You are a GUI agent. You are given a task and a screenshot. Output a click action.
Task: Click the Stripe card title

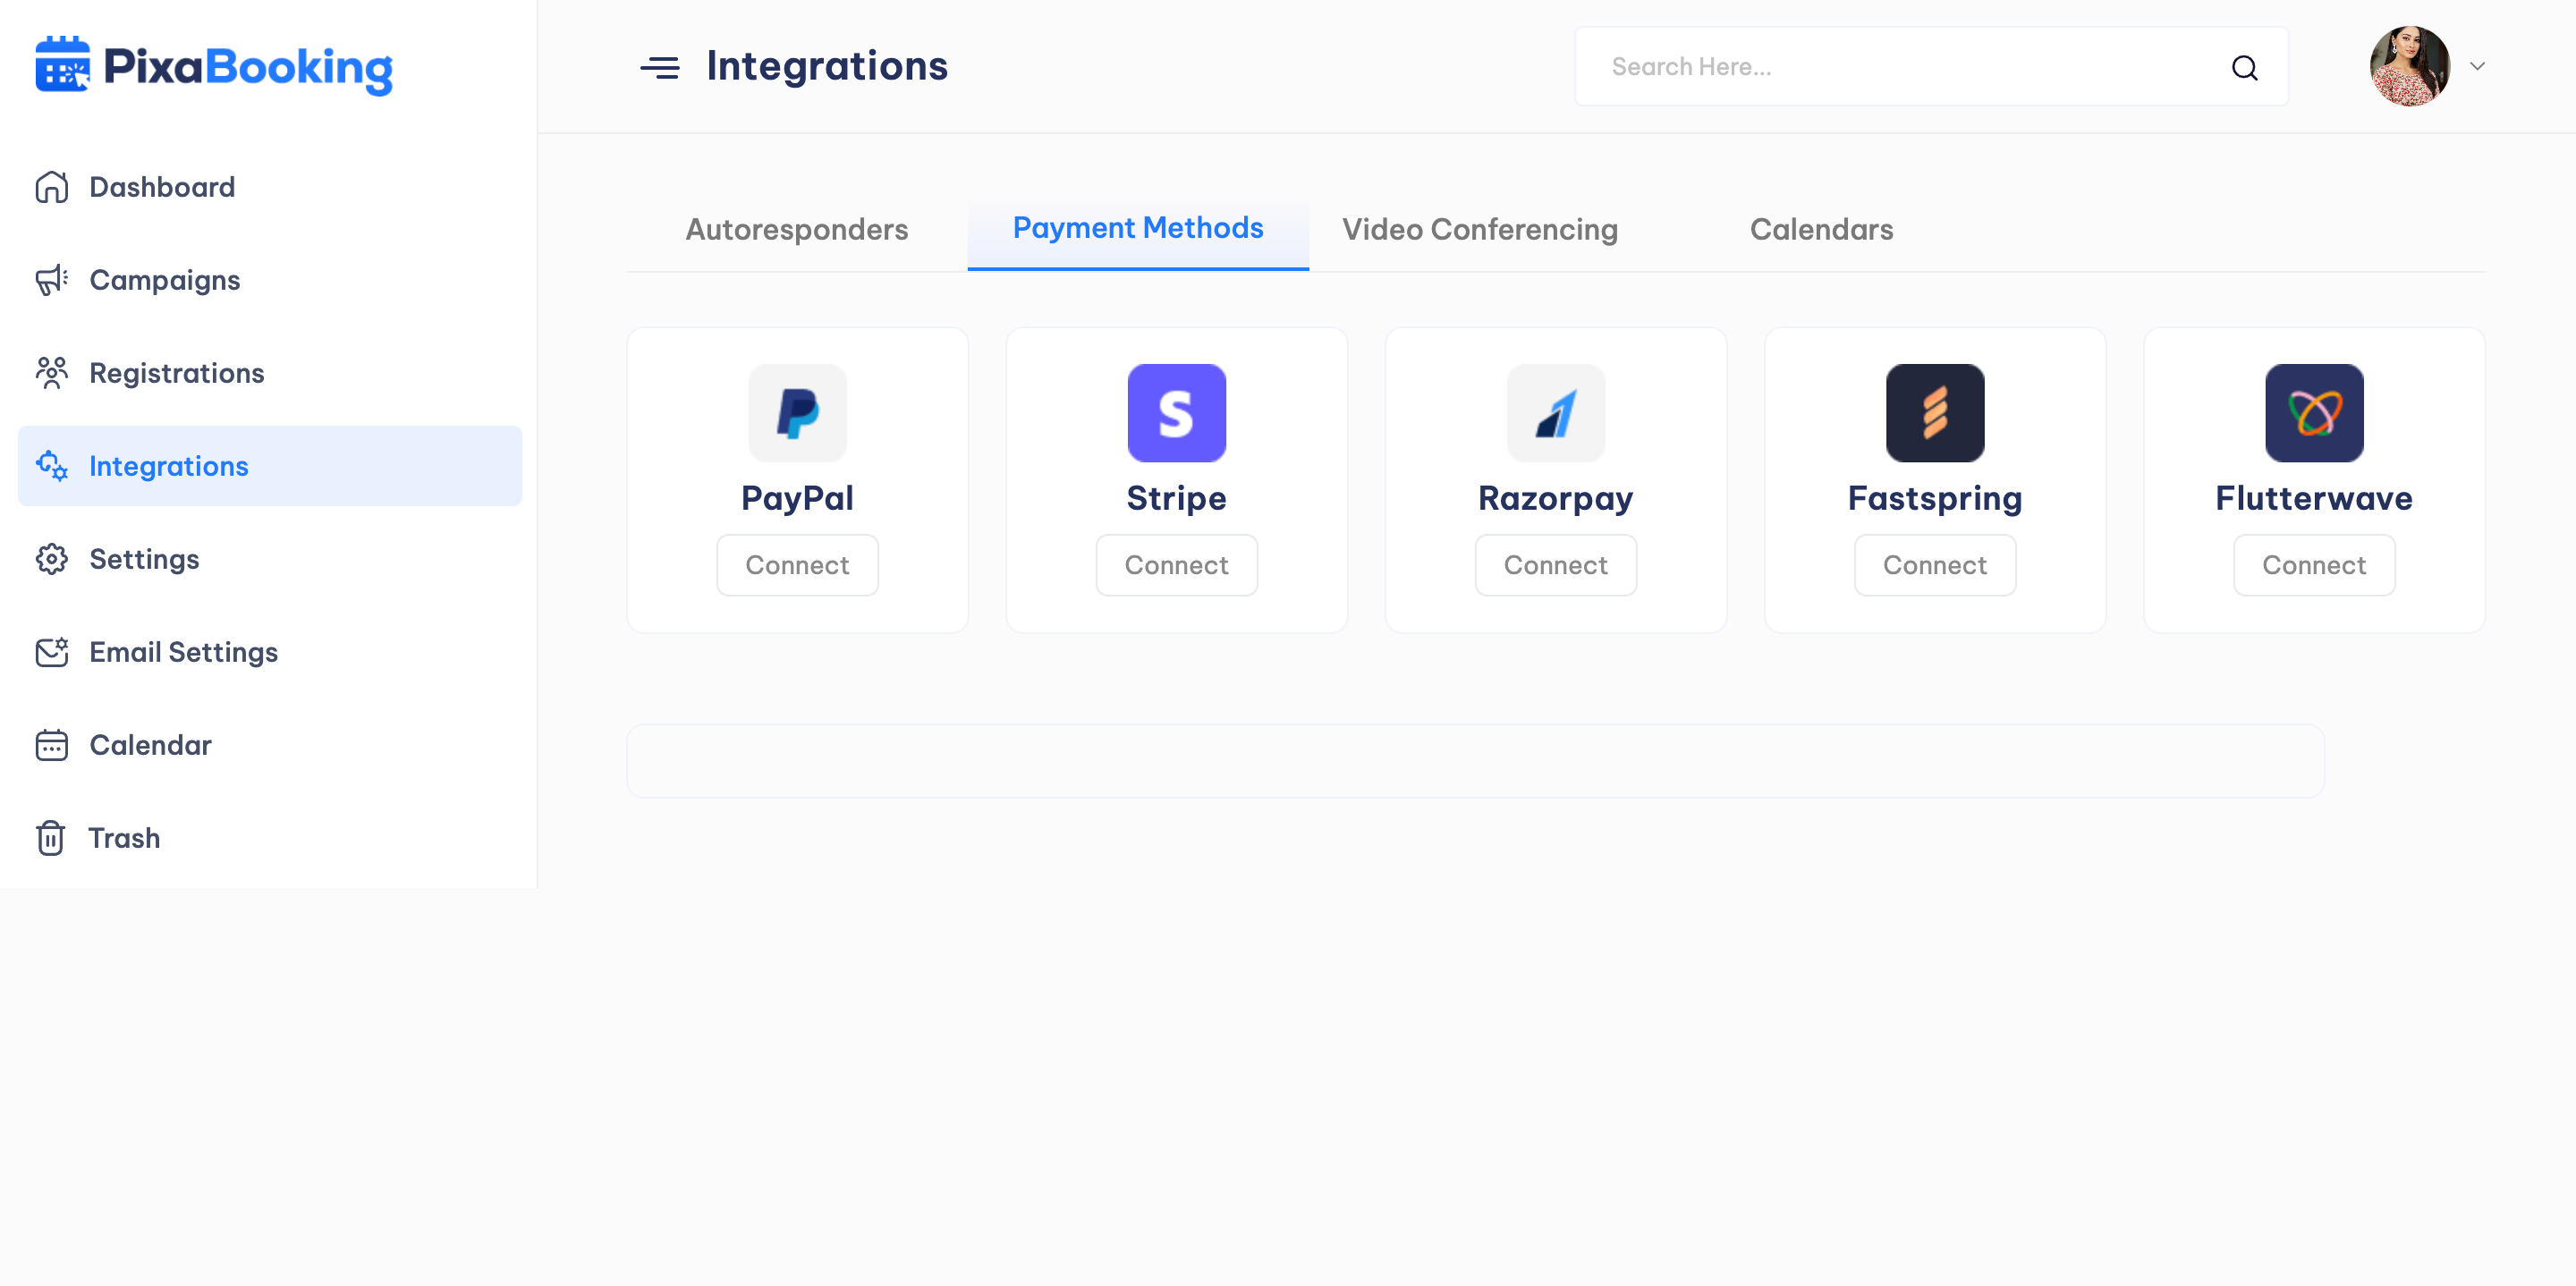[x=1176, y=498]
